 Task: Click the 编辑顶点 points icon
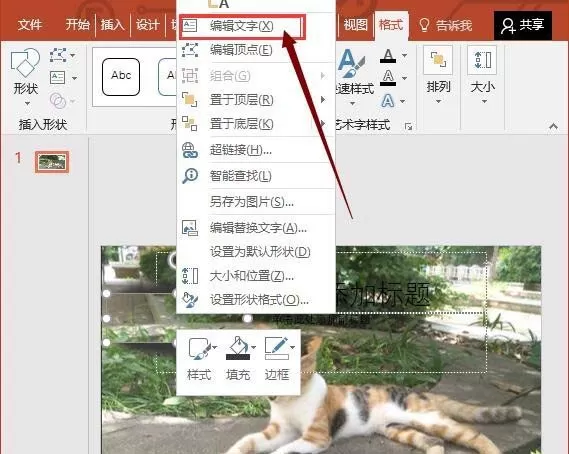[190, 50]
